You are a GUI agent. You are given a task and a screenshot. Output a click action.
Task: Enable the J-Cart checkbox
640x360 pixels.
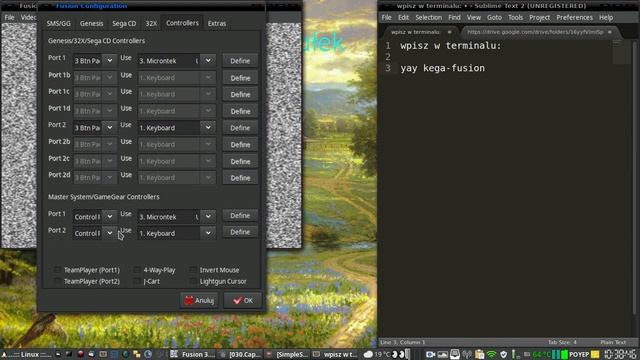137,281
